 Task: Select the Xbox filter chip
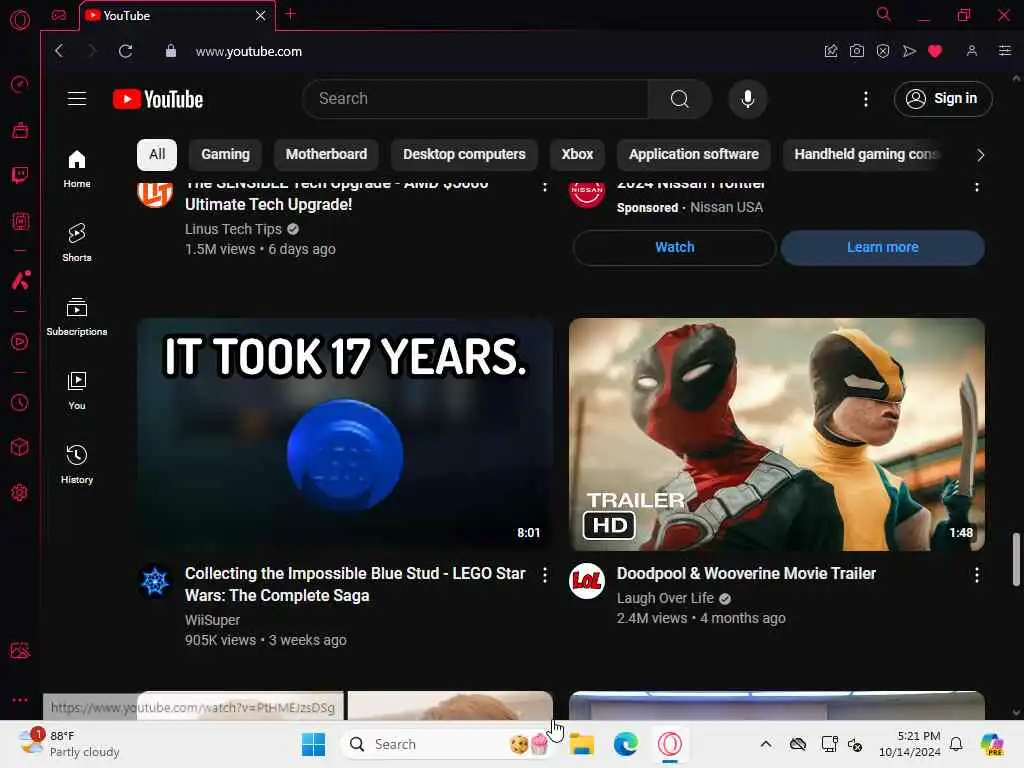[x=577, y=155]
